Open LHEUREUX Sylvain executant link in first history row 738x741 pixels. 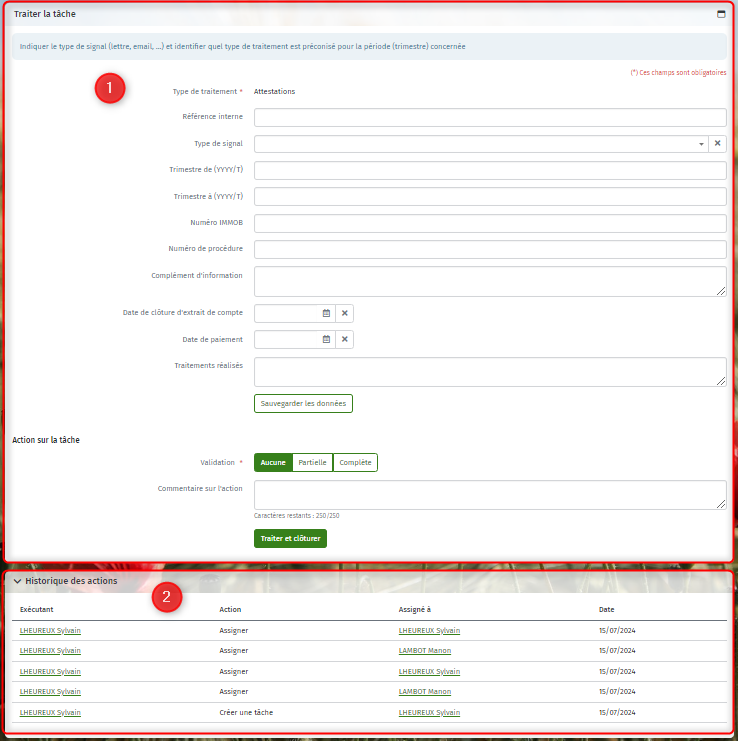click(50, 631)
